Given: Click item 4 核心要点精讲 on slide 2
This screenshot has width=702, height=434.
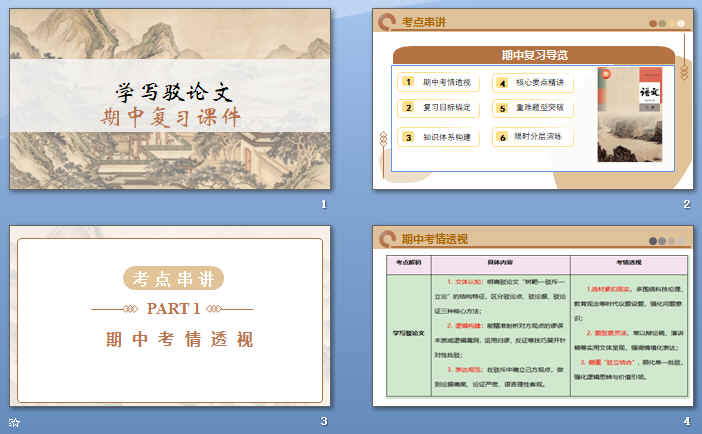Looking at the screenshot, I should tap(533, 83).
